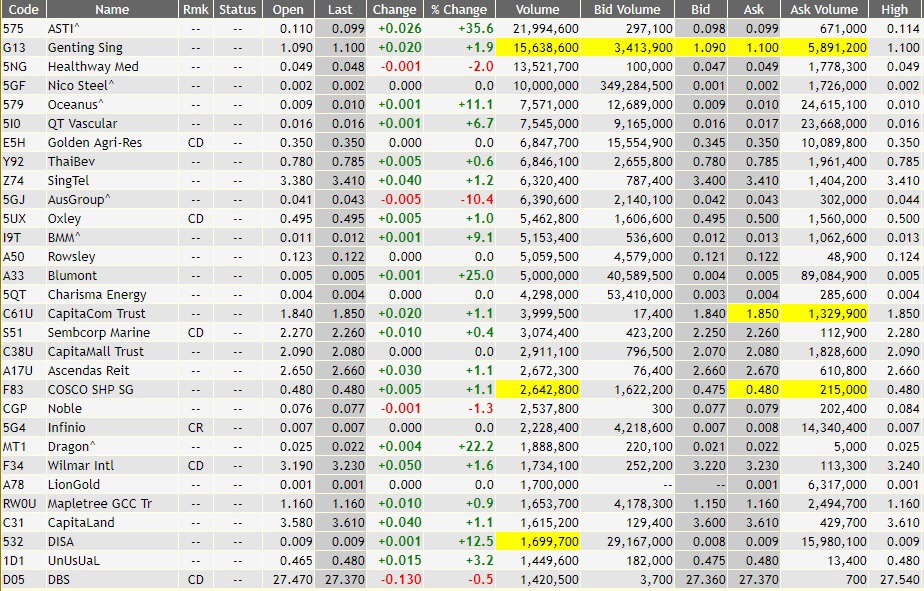Click highlighted bid volume 3,413,900

(643, 48)
